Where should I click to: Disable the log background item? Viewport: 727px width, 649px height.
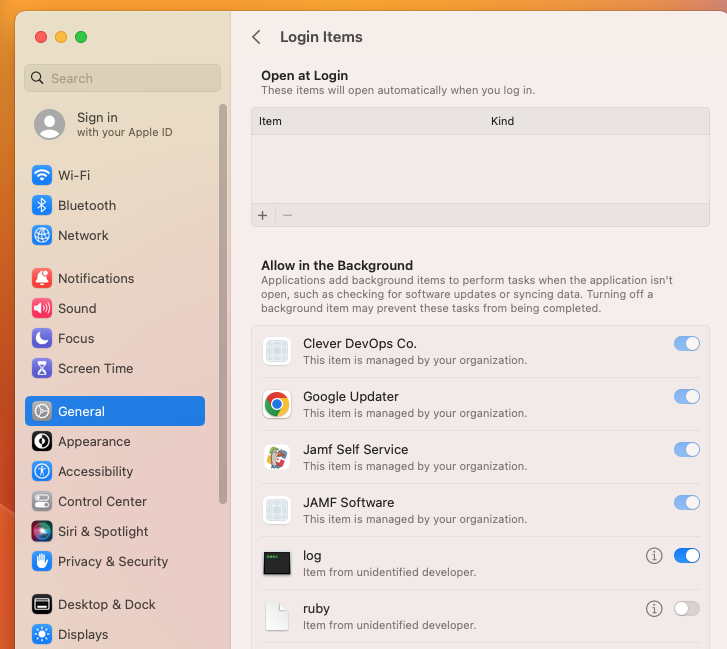pyautogui.click(x=687, y=555)
